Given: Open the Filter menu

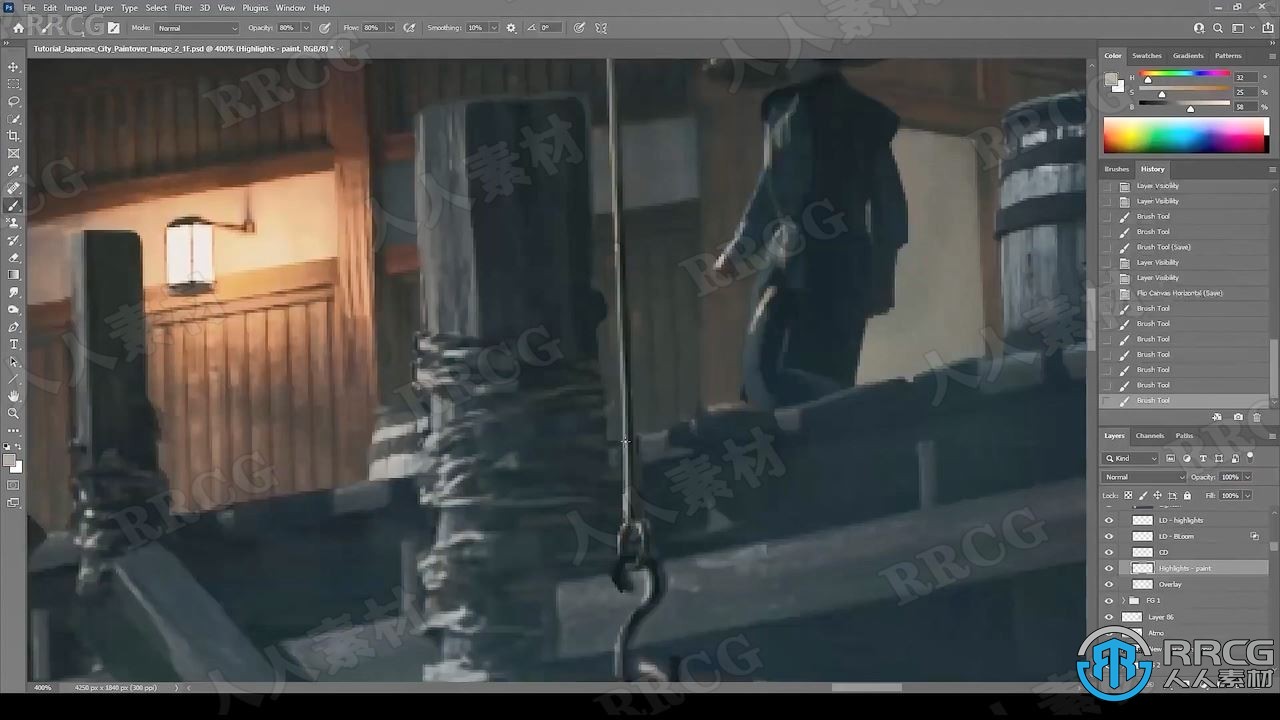Looking at the screenshot, I should tap(183, 8).
